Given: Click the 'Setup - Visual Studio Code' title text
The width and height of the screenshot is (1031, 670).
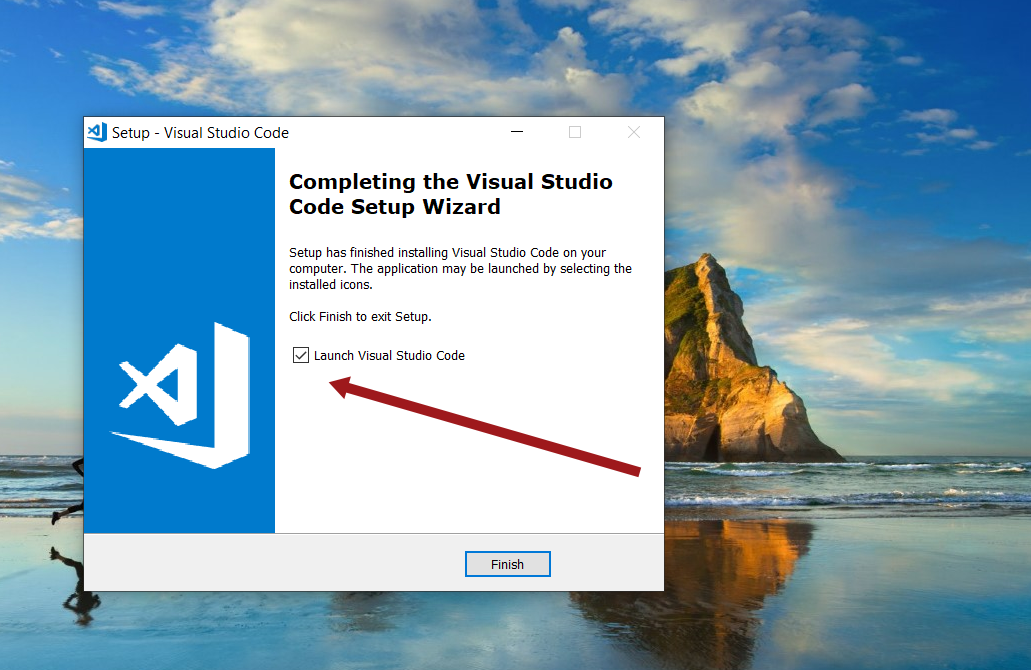Looking at the screenshot, I should point(200,132).
